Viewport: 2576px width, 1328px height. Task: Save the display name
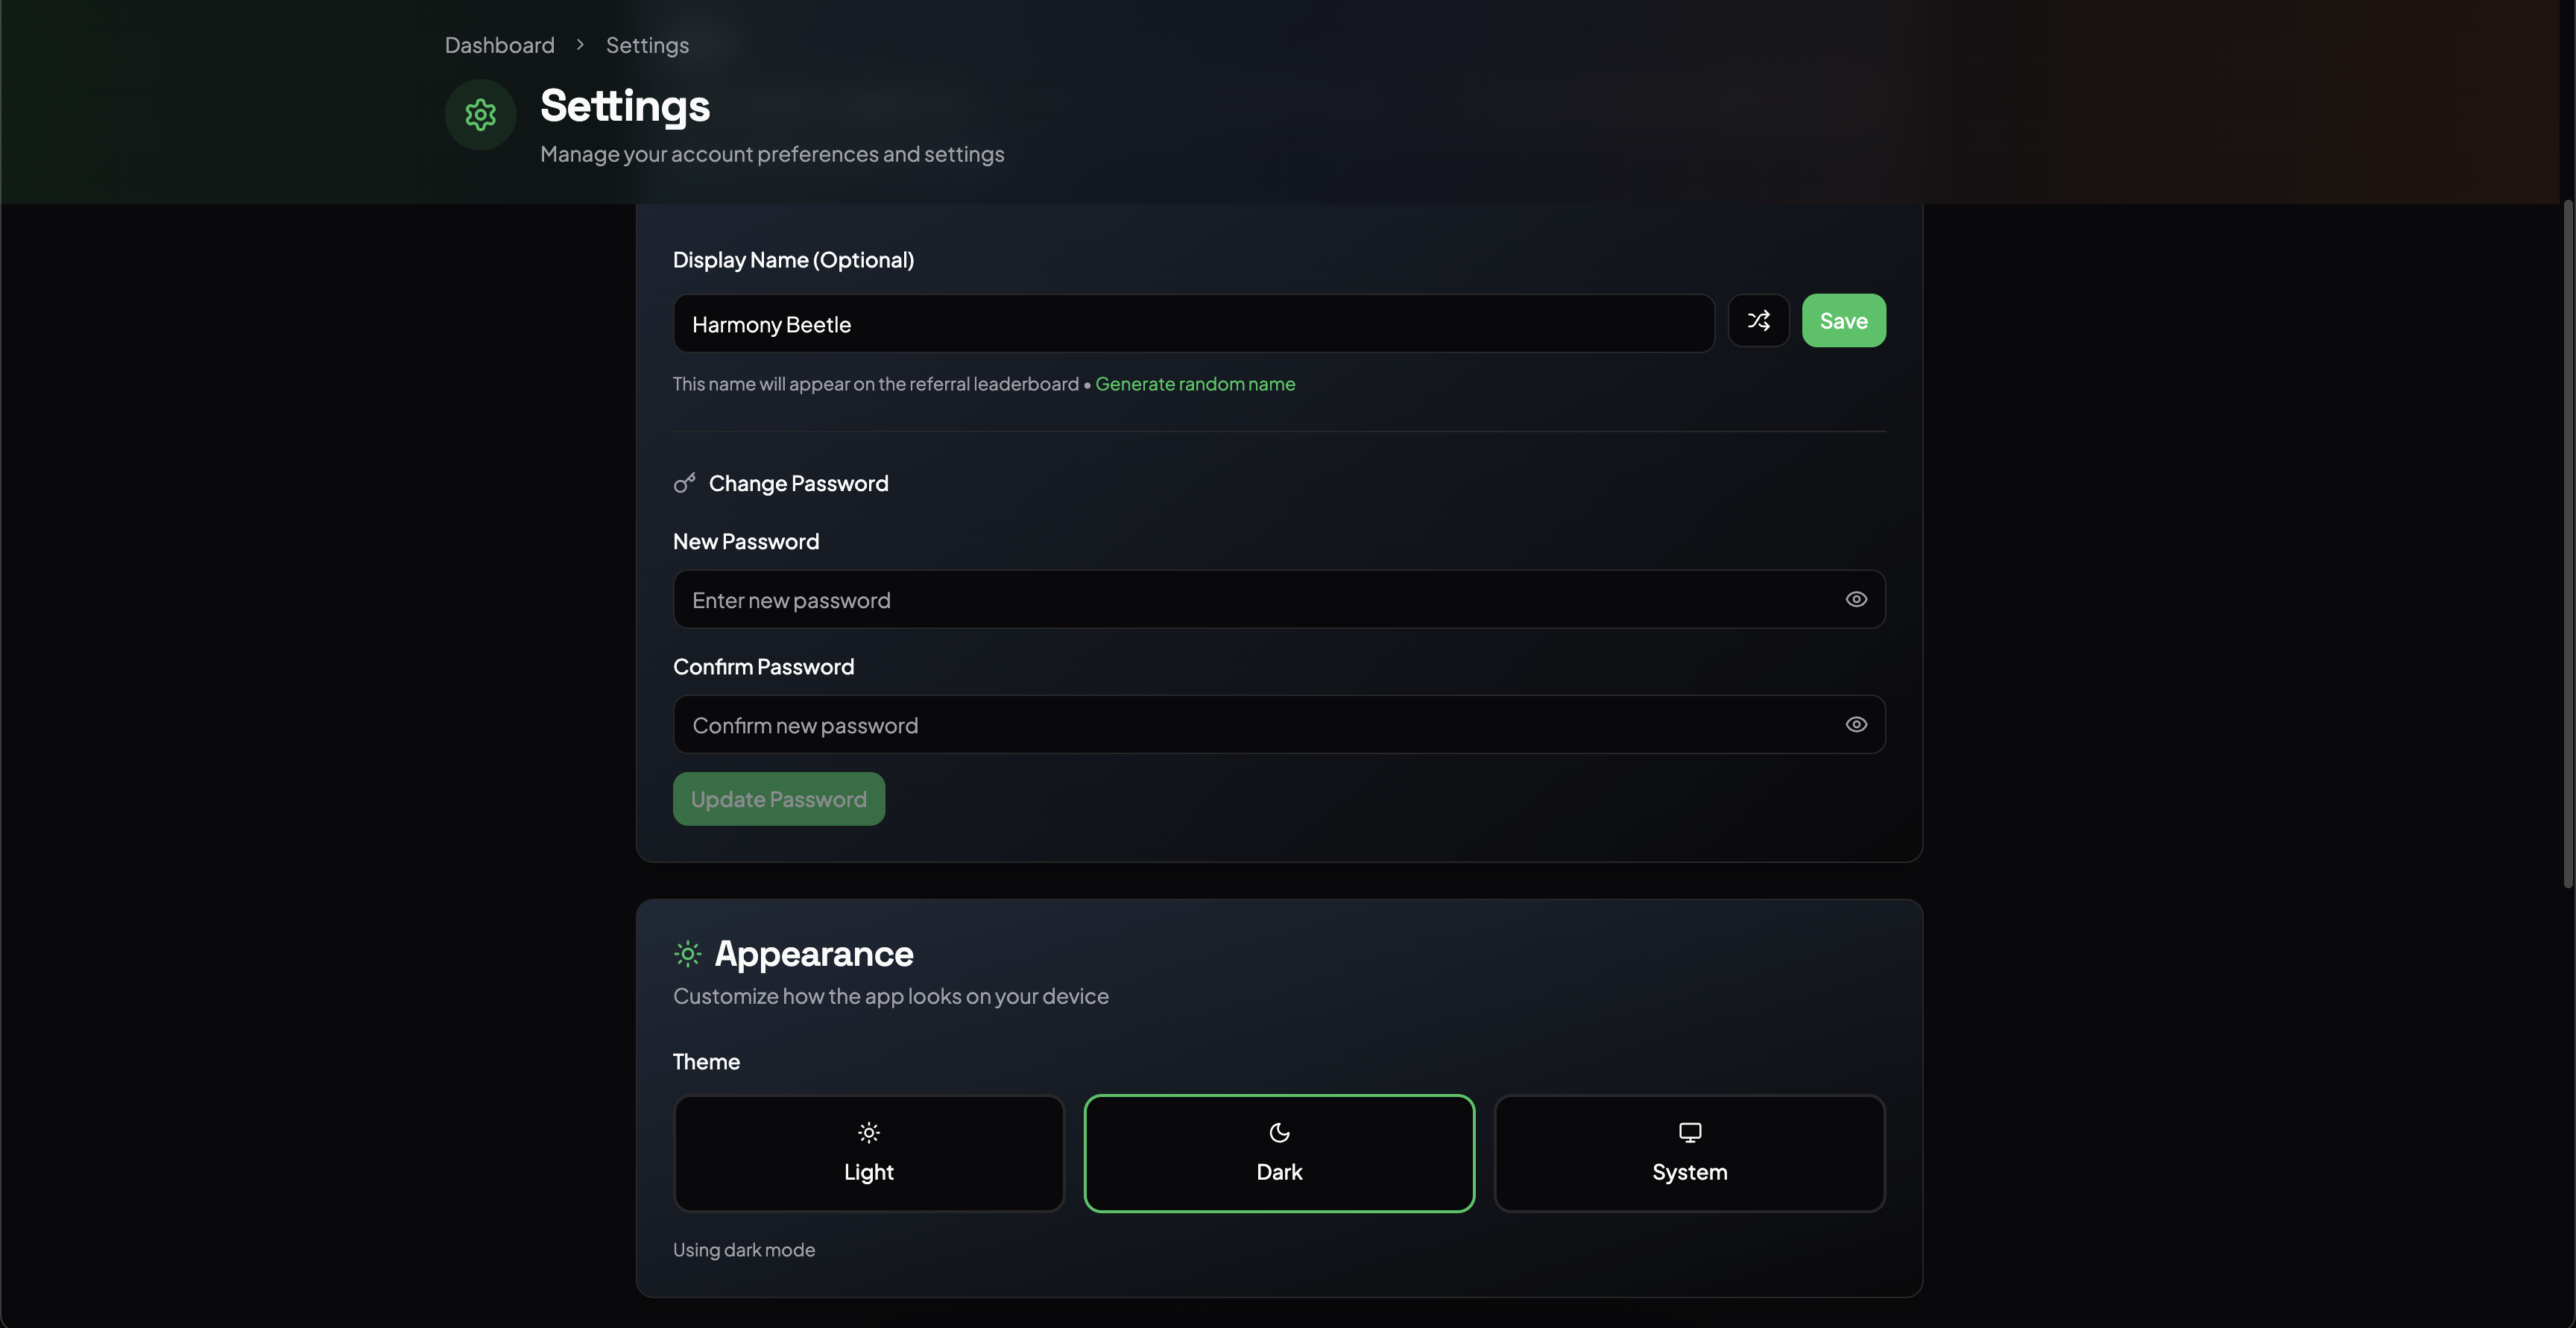[x=1843, y=320]
